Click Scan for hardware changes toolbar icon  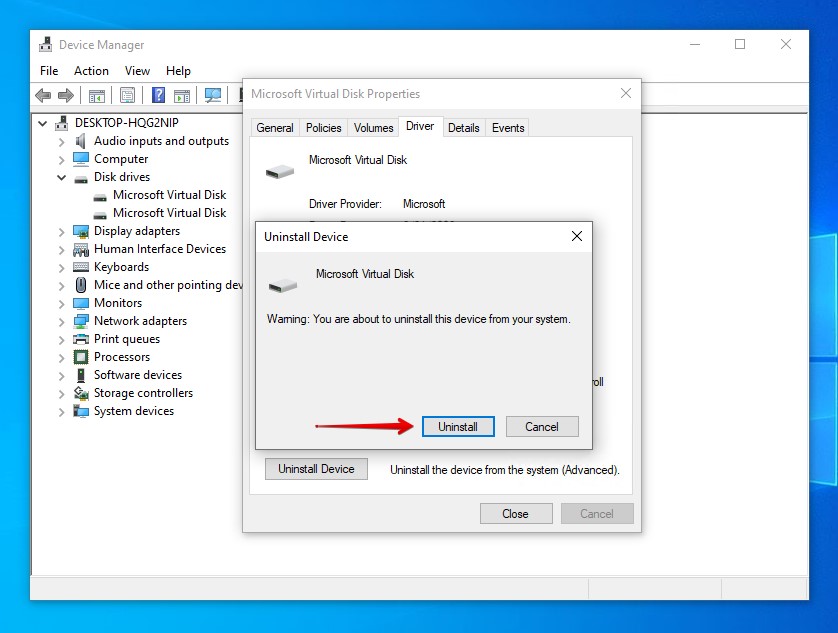tap(213, 96)
